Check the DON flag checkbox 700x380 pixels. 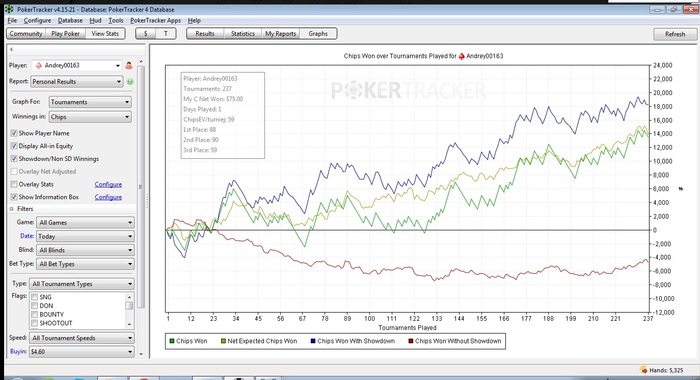(x=34, y=306)
